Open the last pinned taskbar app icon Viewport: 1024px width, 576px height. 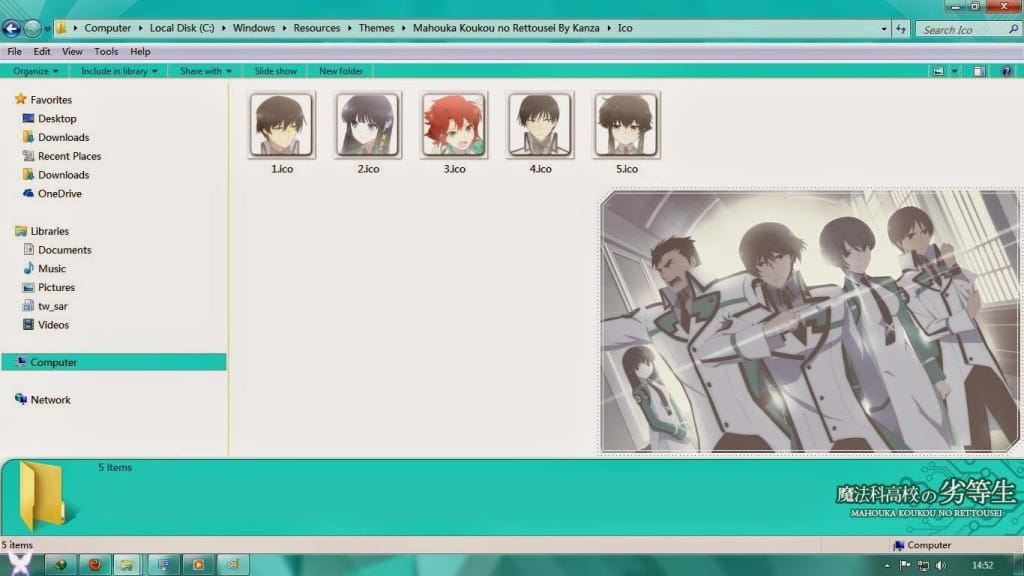click(232, 565)
